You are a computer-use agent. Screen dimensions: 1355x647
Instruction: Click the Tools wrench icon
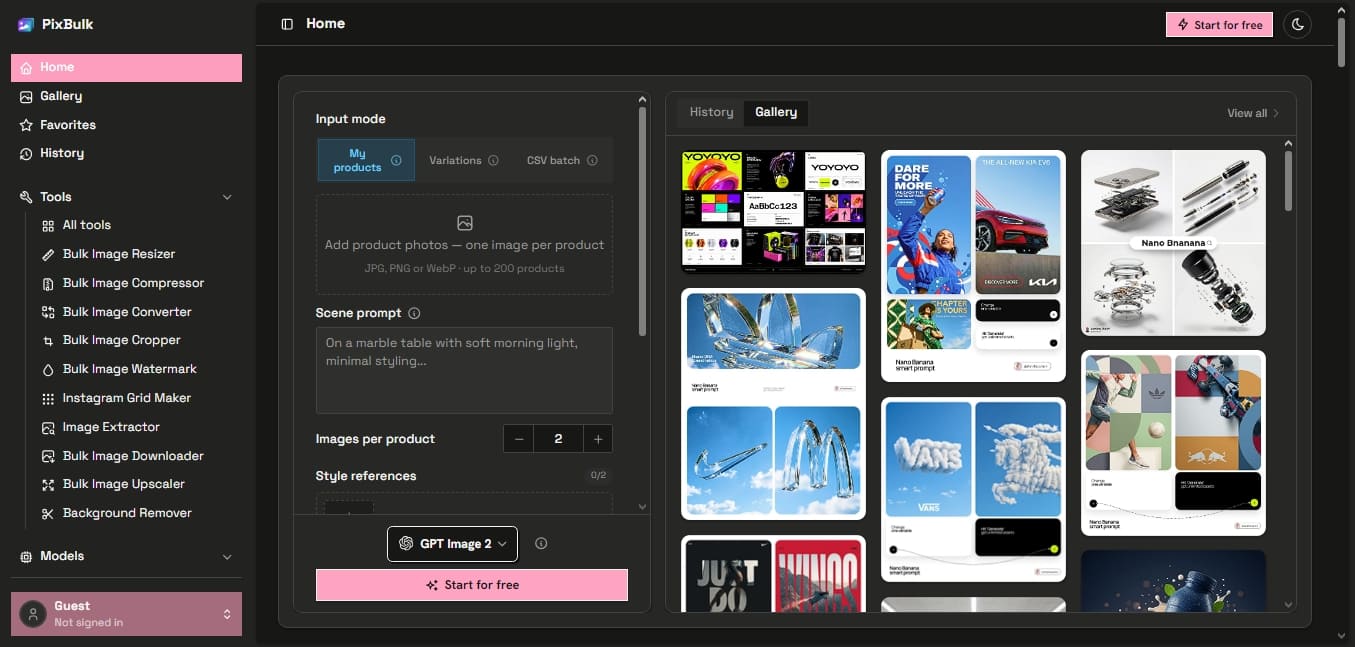[26, 198]
